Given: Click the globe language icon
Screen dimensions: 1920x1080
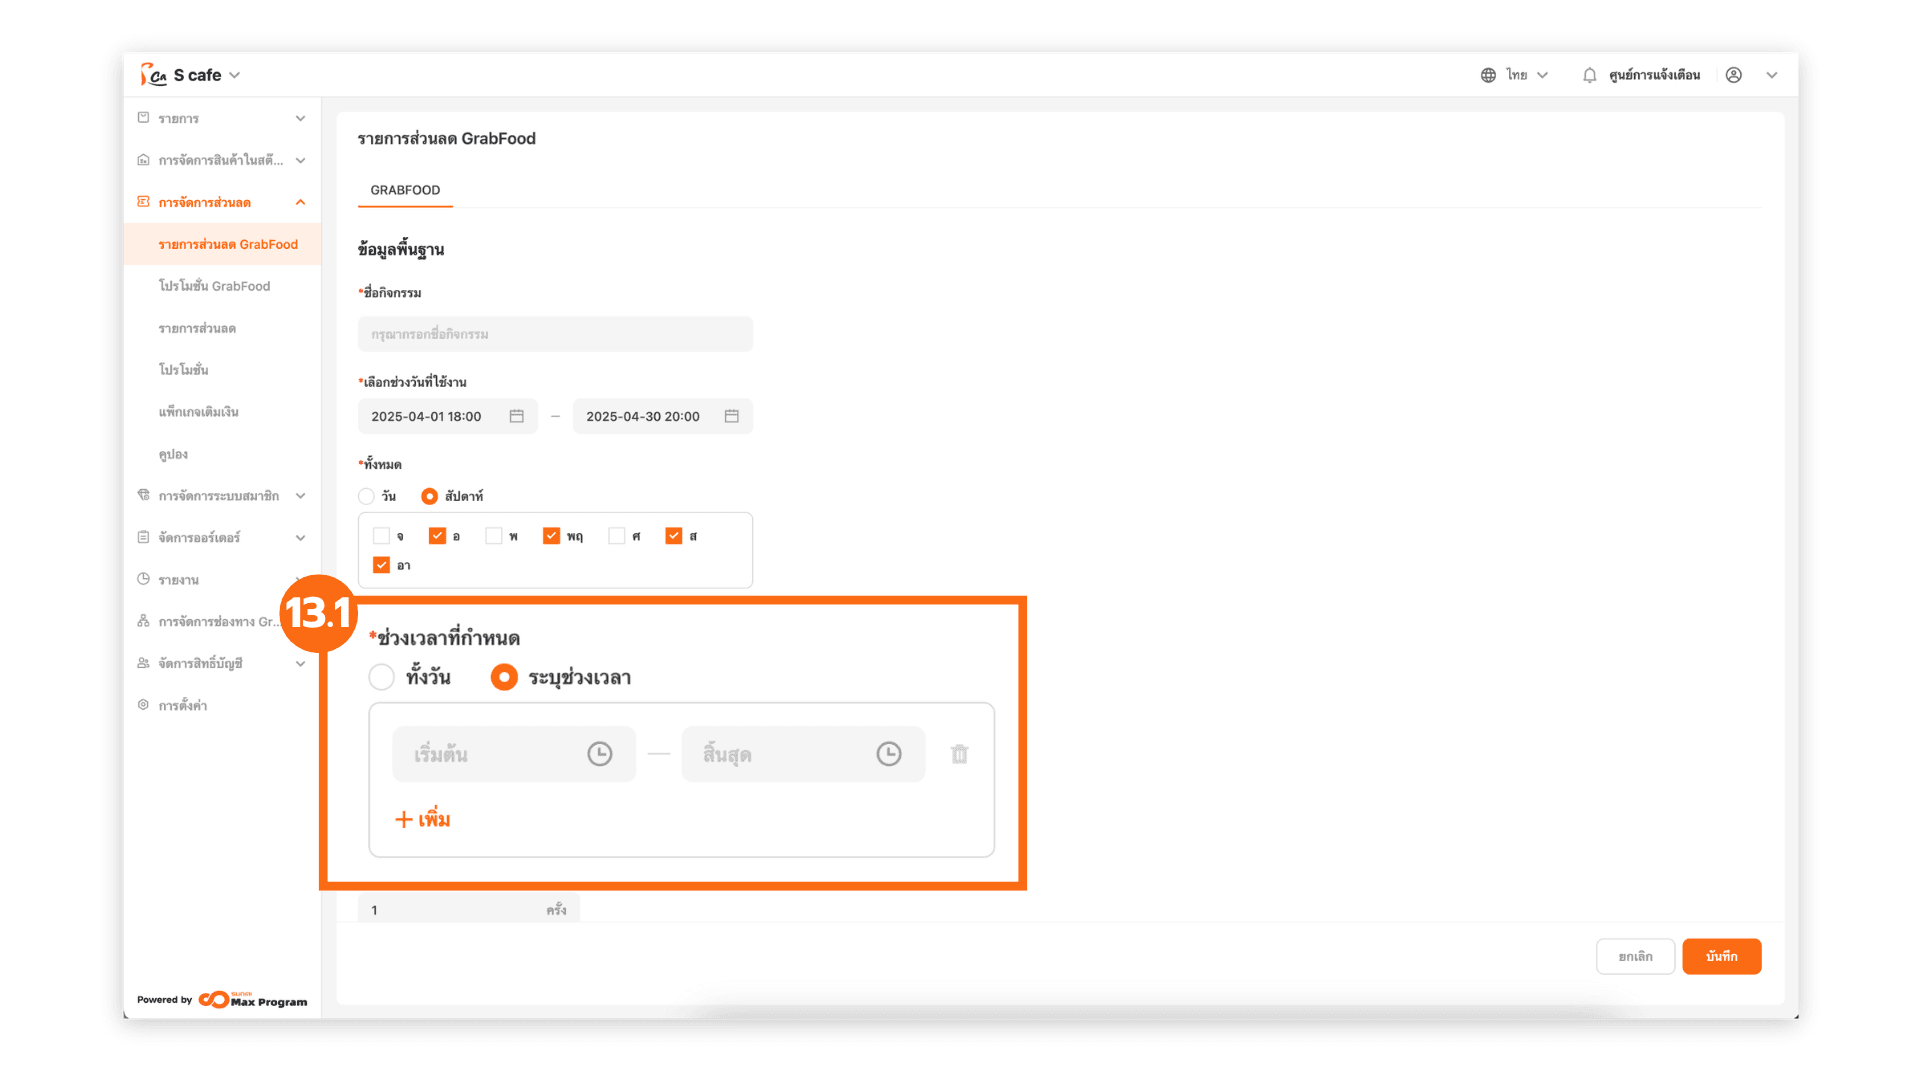Looking at the screenshot, I should [1488, 75].
